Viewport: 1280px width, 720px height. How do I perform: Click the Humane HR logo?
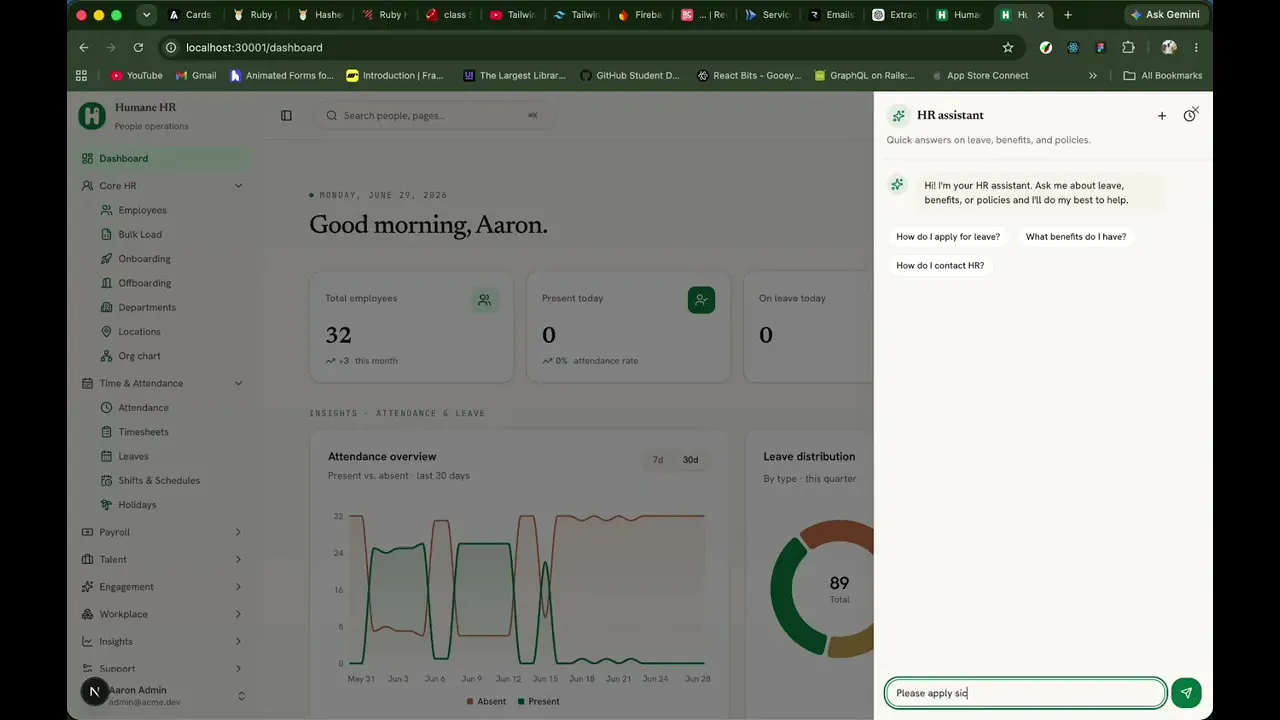[x=92, y=115]
